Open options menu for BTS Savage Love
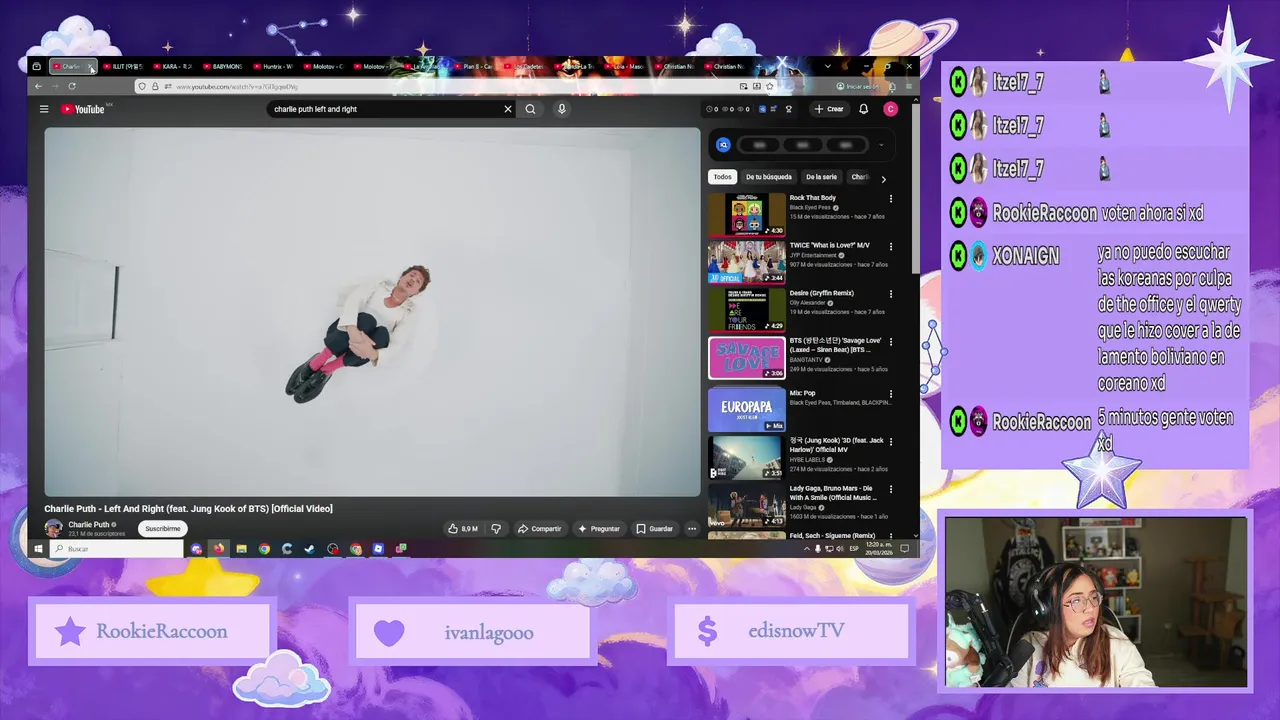 coord(891,342)
